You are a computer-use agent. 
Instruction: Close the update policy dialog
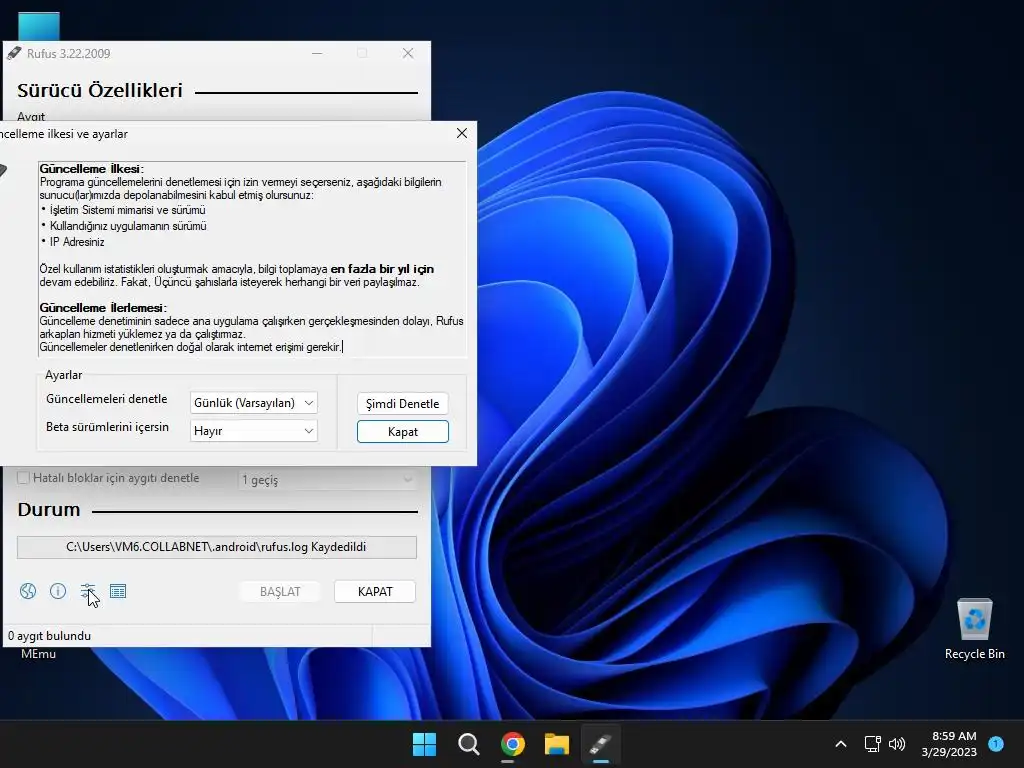point(462,133)
